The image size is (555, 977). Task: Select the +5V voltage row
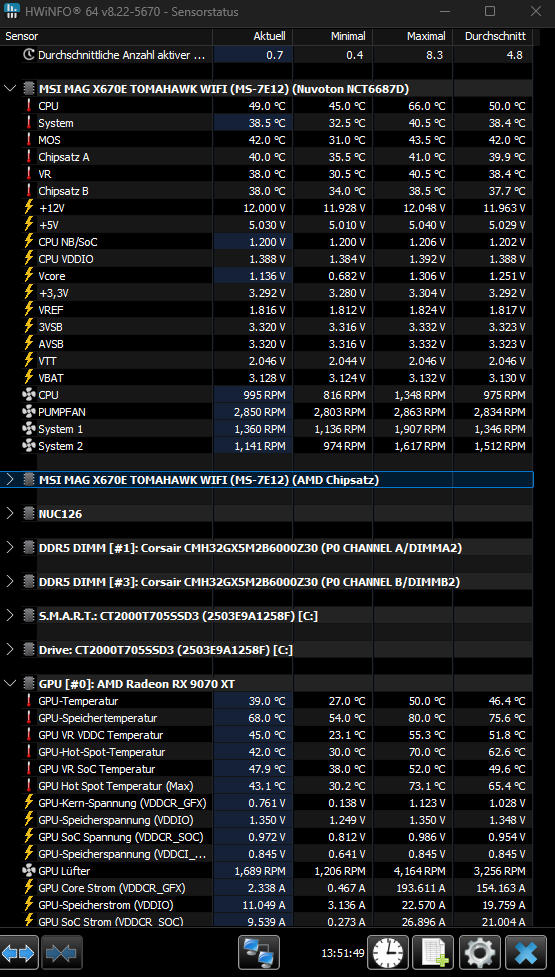[267, 225]
